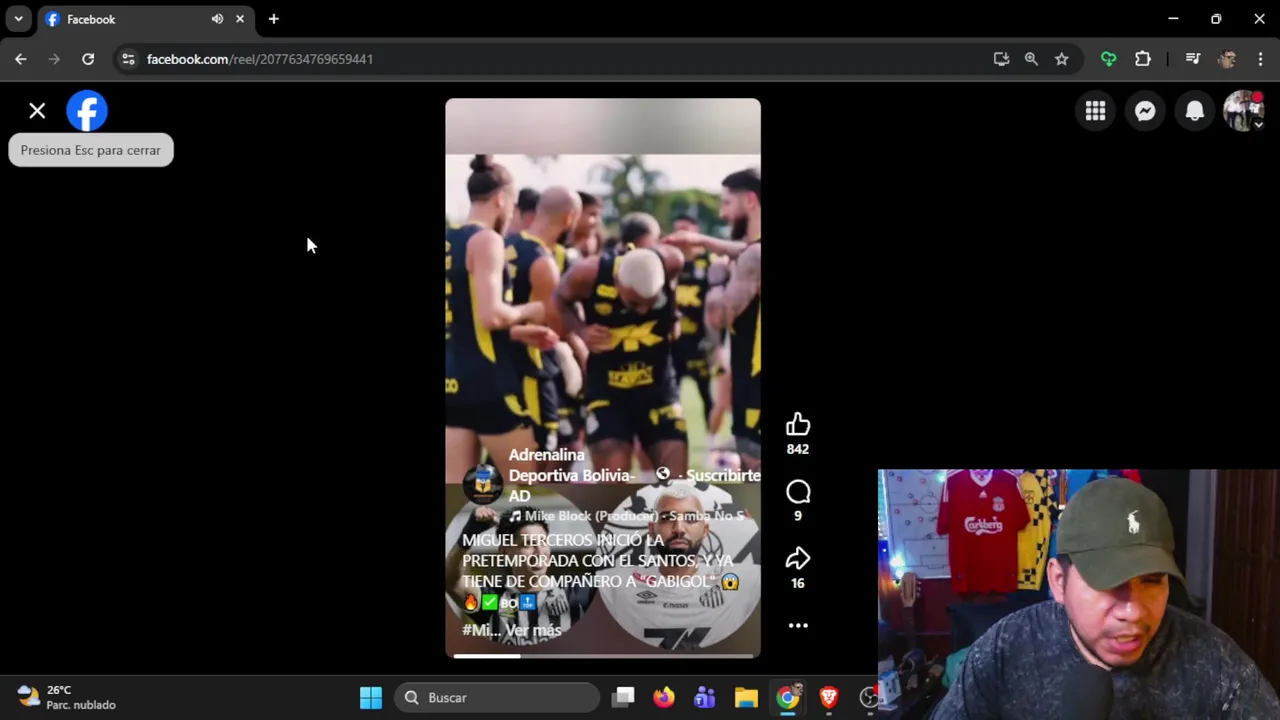Open Adrenalina Deportiva page avatar
This screenshot has width=1280, height=720.
pyautogui.click(x=483, y=485)
